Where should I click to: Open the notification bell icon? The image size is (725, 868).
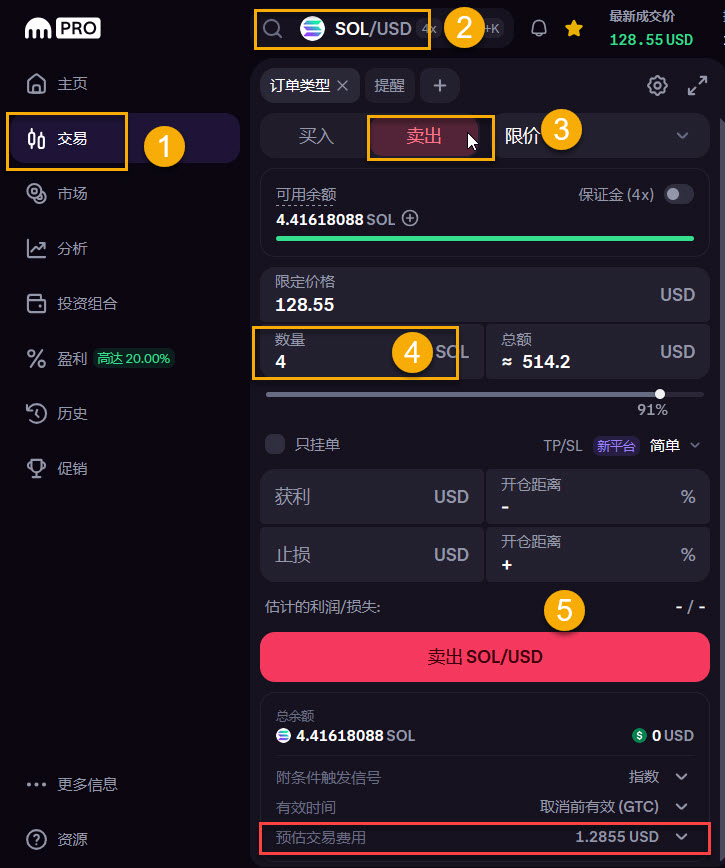[x=538, y=28]
